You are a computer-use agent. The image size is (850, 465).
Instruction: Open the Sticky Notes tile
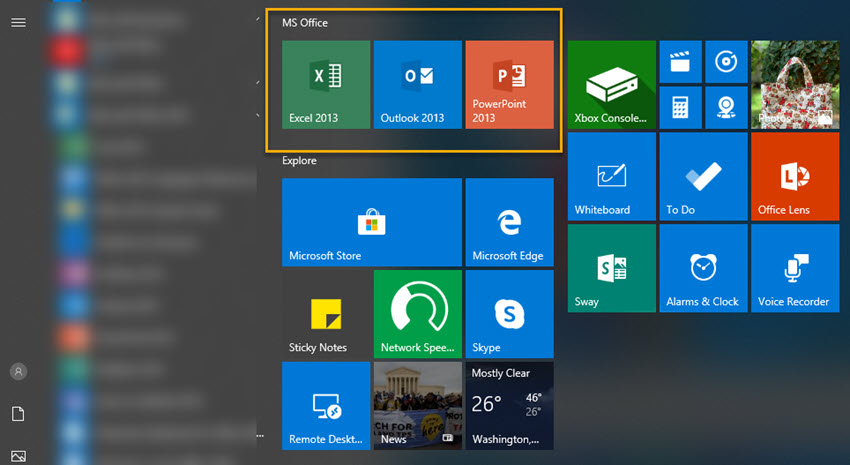[x=326, y=314]
